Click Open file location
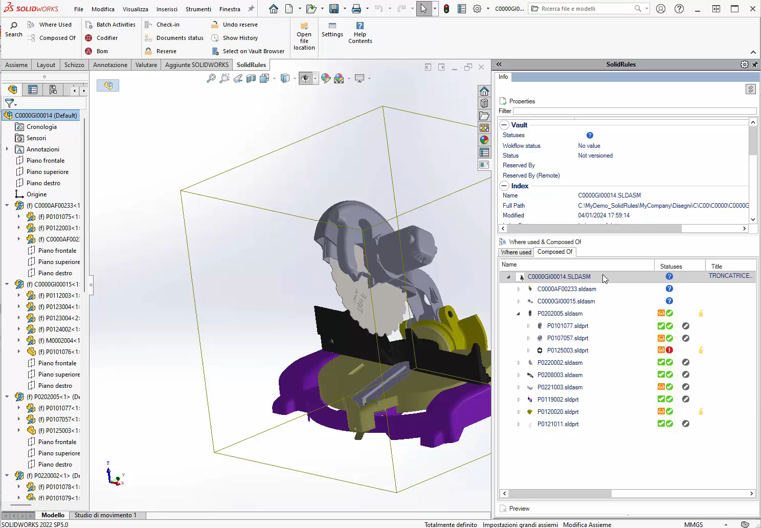761x528 pixels. pyautogui.click(x=304, y=36)
